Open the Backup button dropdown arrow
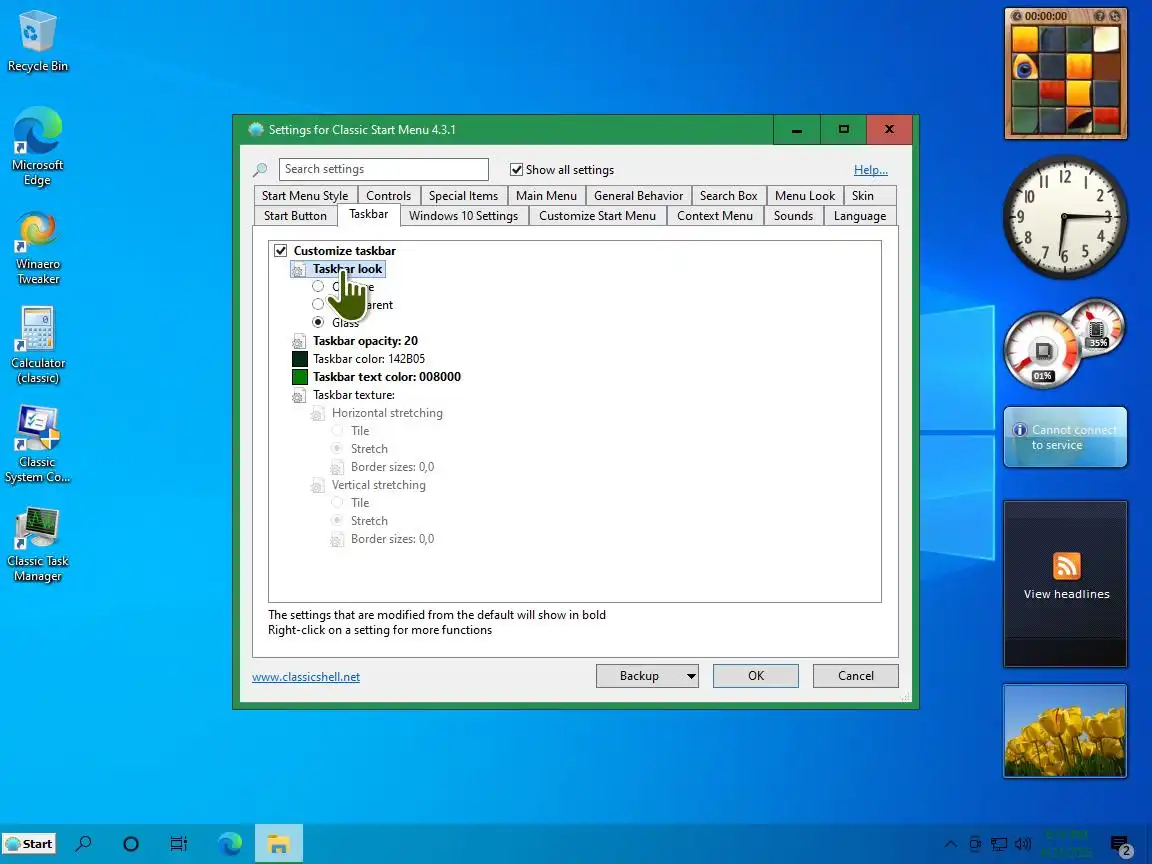Image resolution: width=1152 pixels, height=864 pixels. pos(691,676)
